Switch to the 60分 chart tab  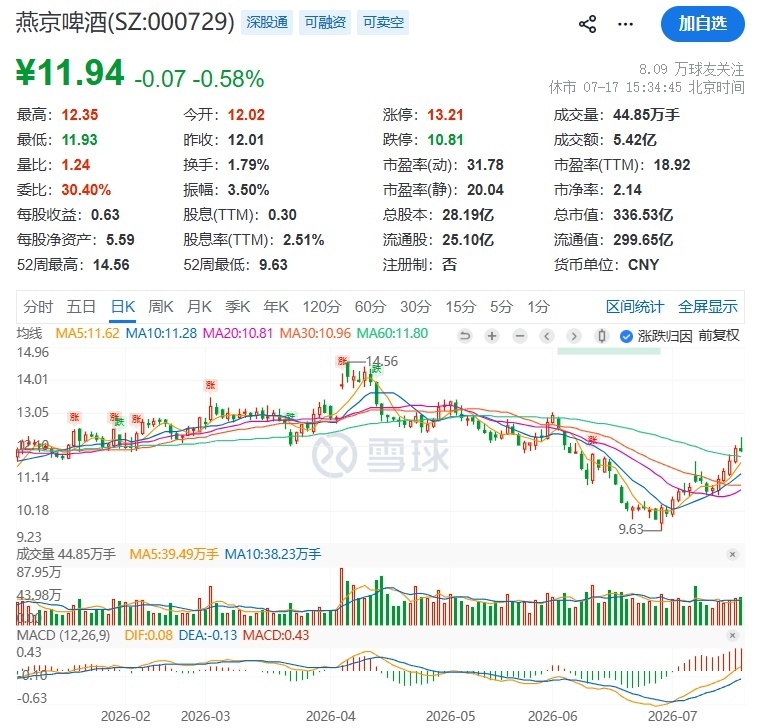(370, 306)
